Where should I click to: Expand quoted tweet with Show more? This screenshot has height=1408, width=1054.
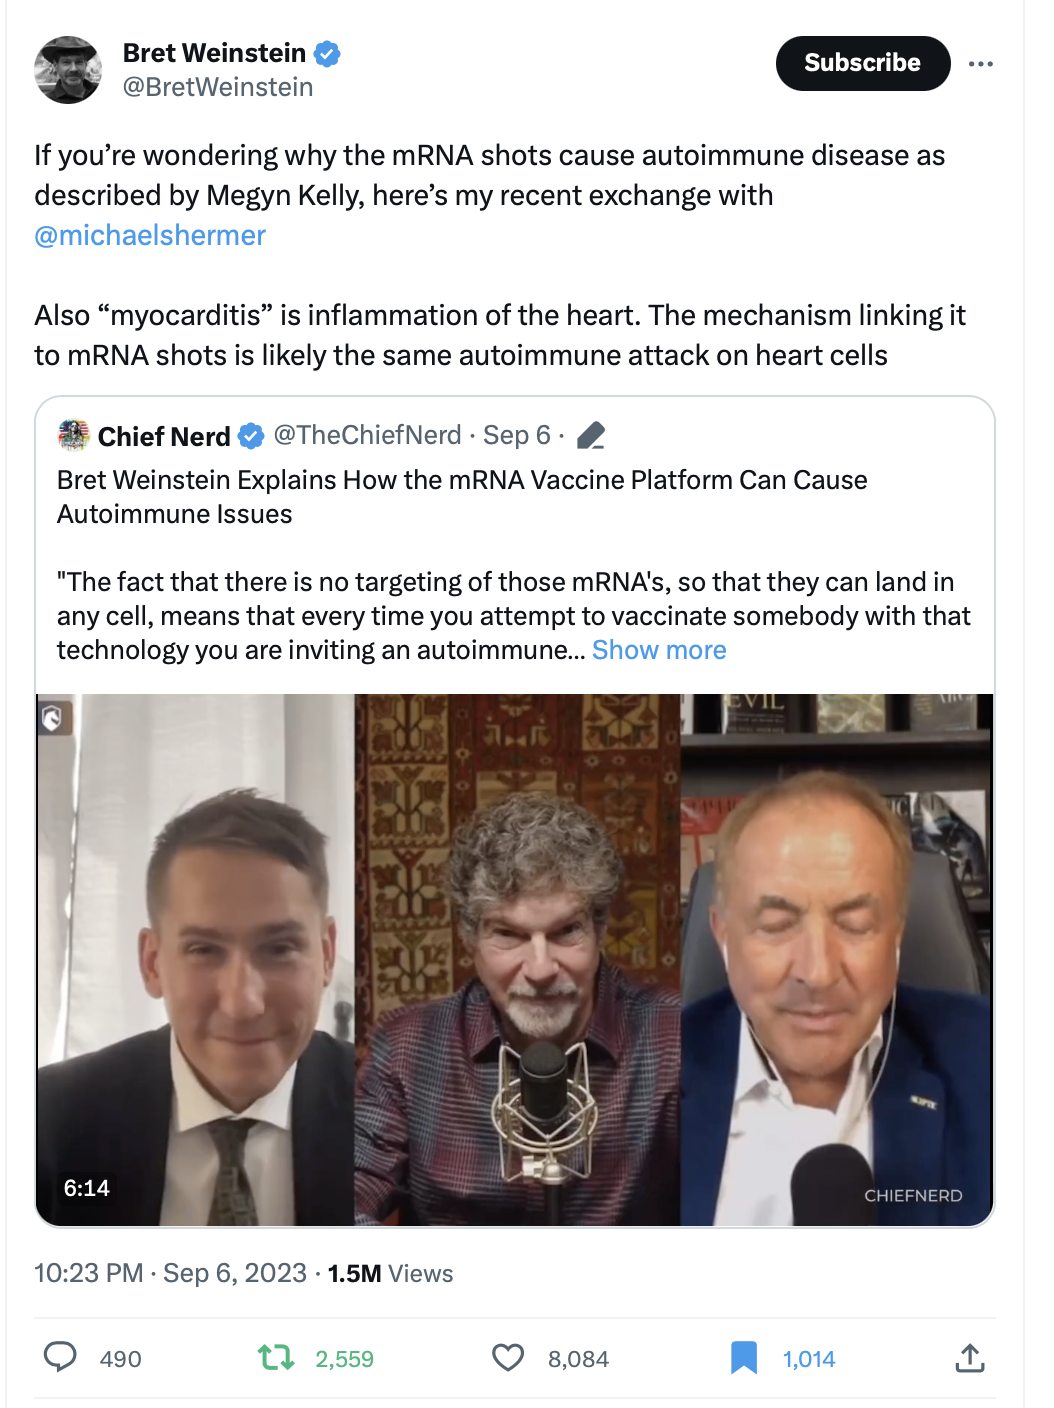pyautogui.click(x=659, y=650)
